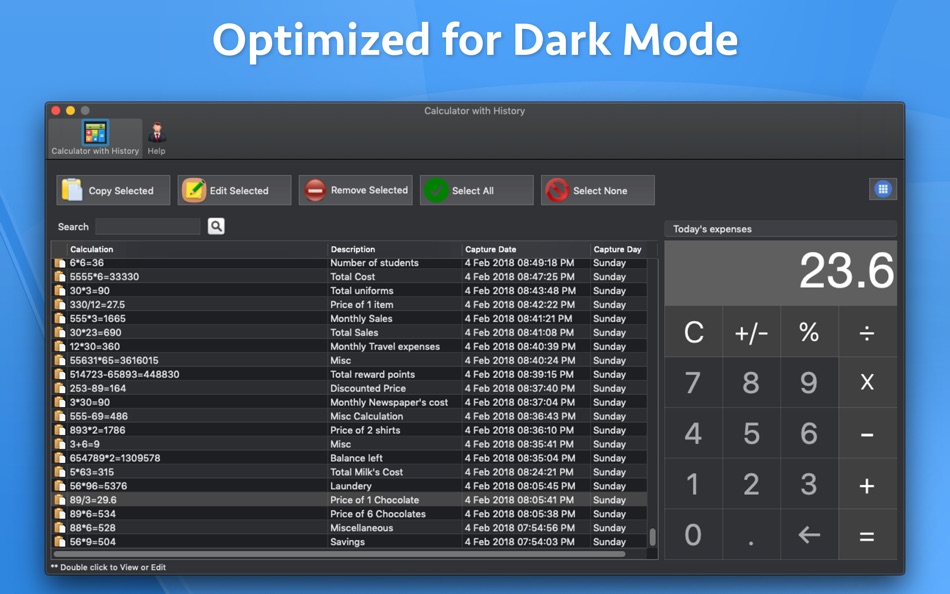Tap the 4 key

pyautogui.click(x=693, y=433)
